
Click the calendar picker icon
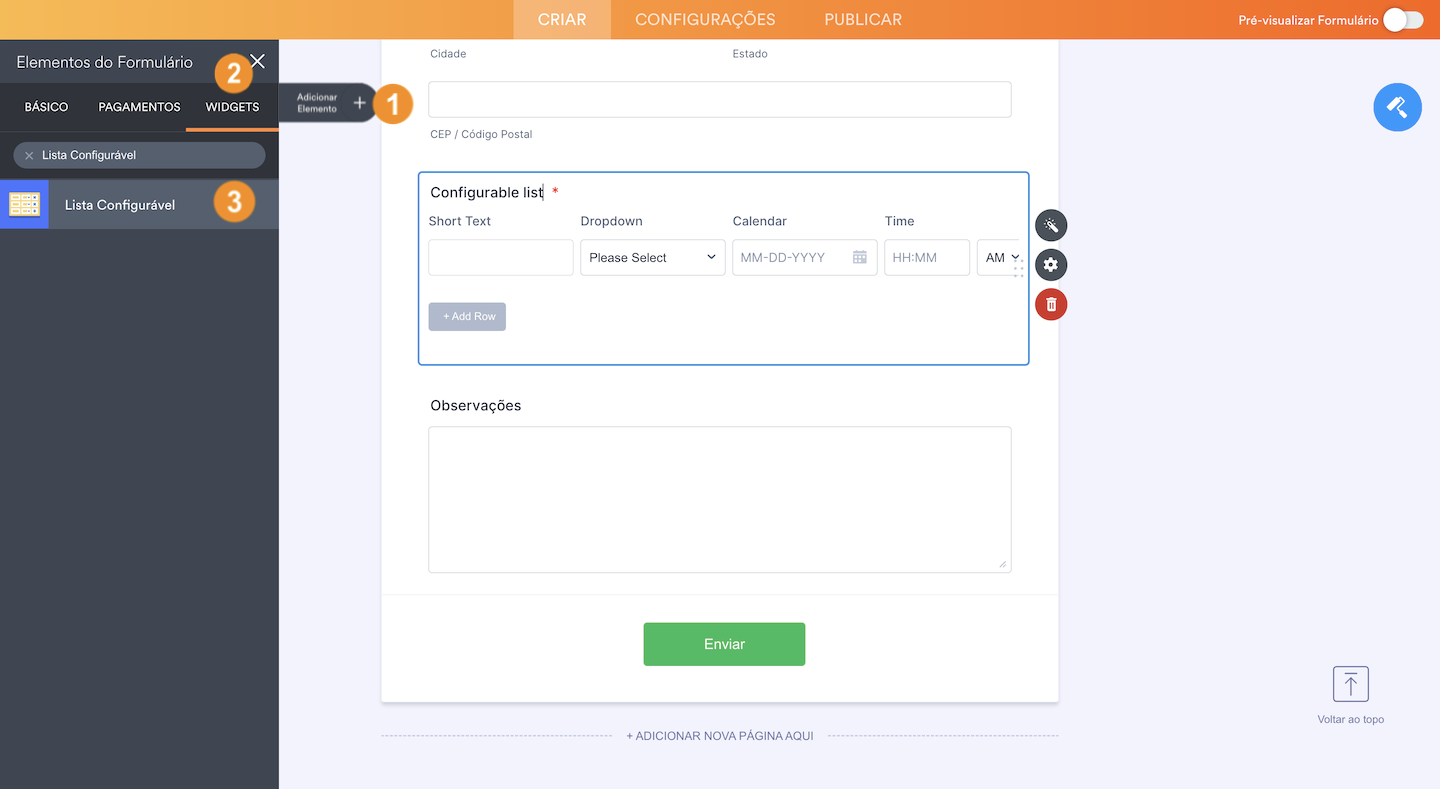pos(859,257)
